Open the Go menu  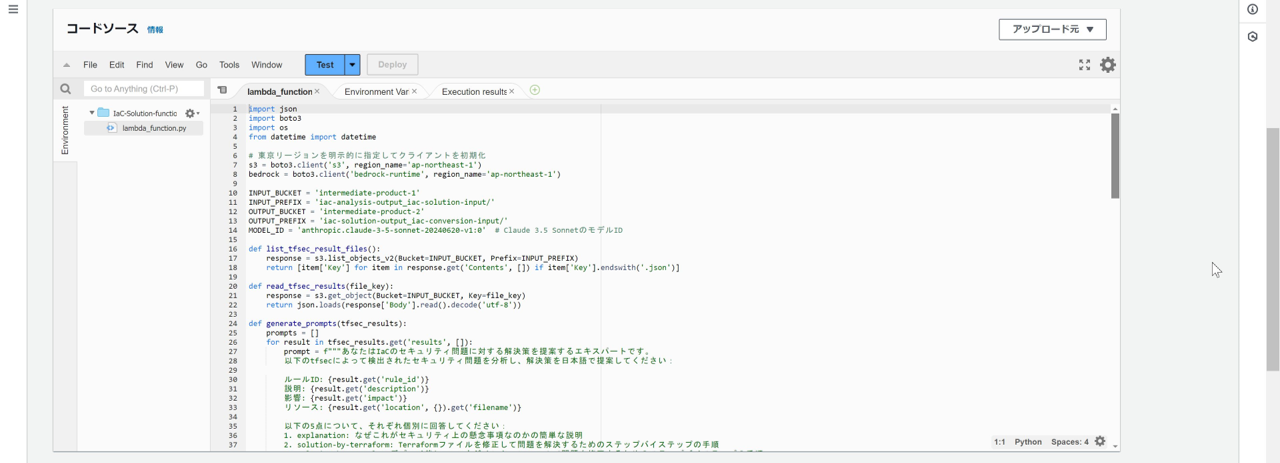click(201, 65)
